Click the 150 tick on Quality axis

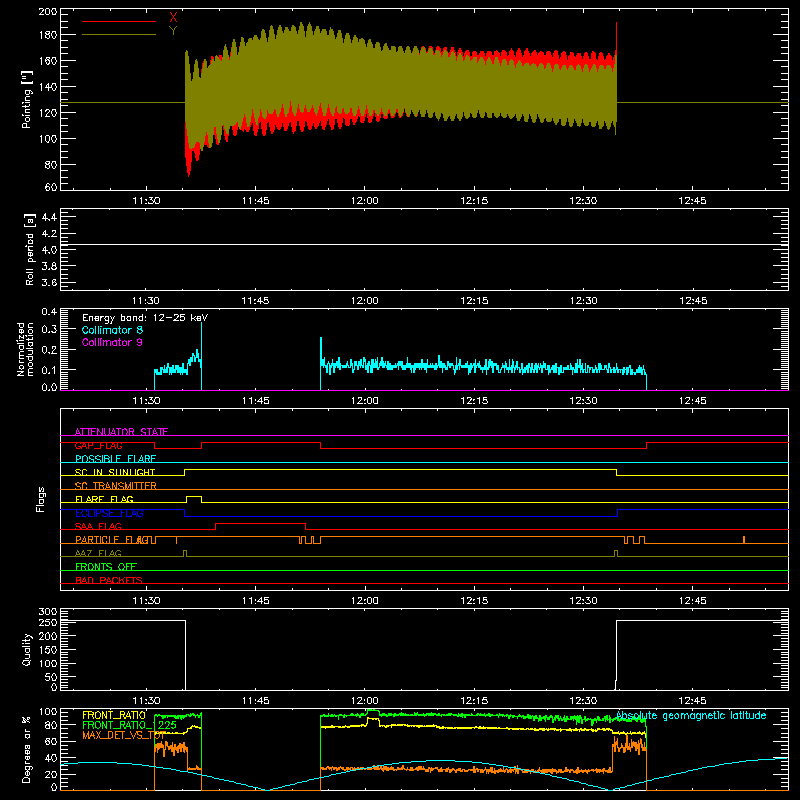point(48,650)
